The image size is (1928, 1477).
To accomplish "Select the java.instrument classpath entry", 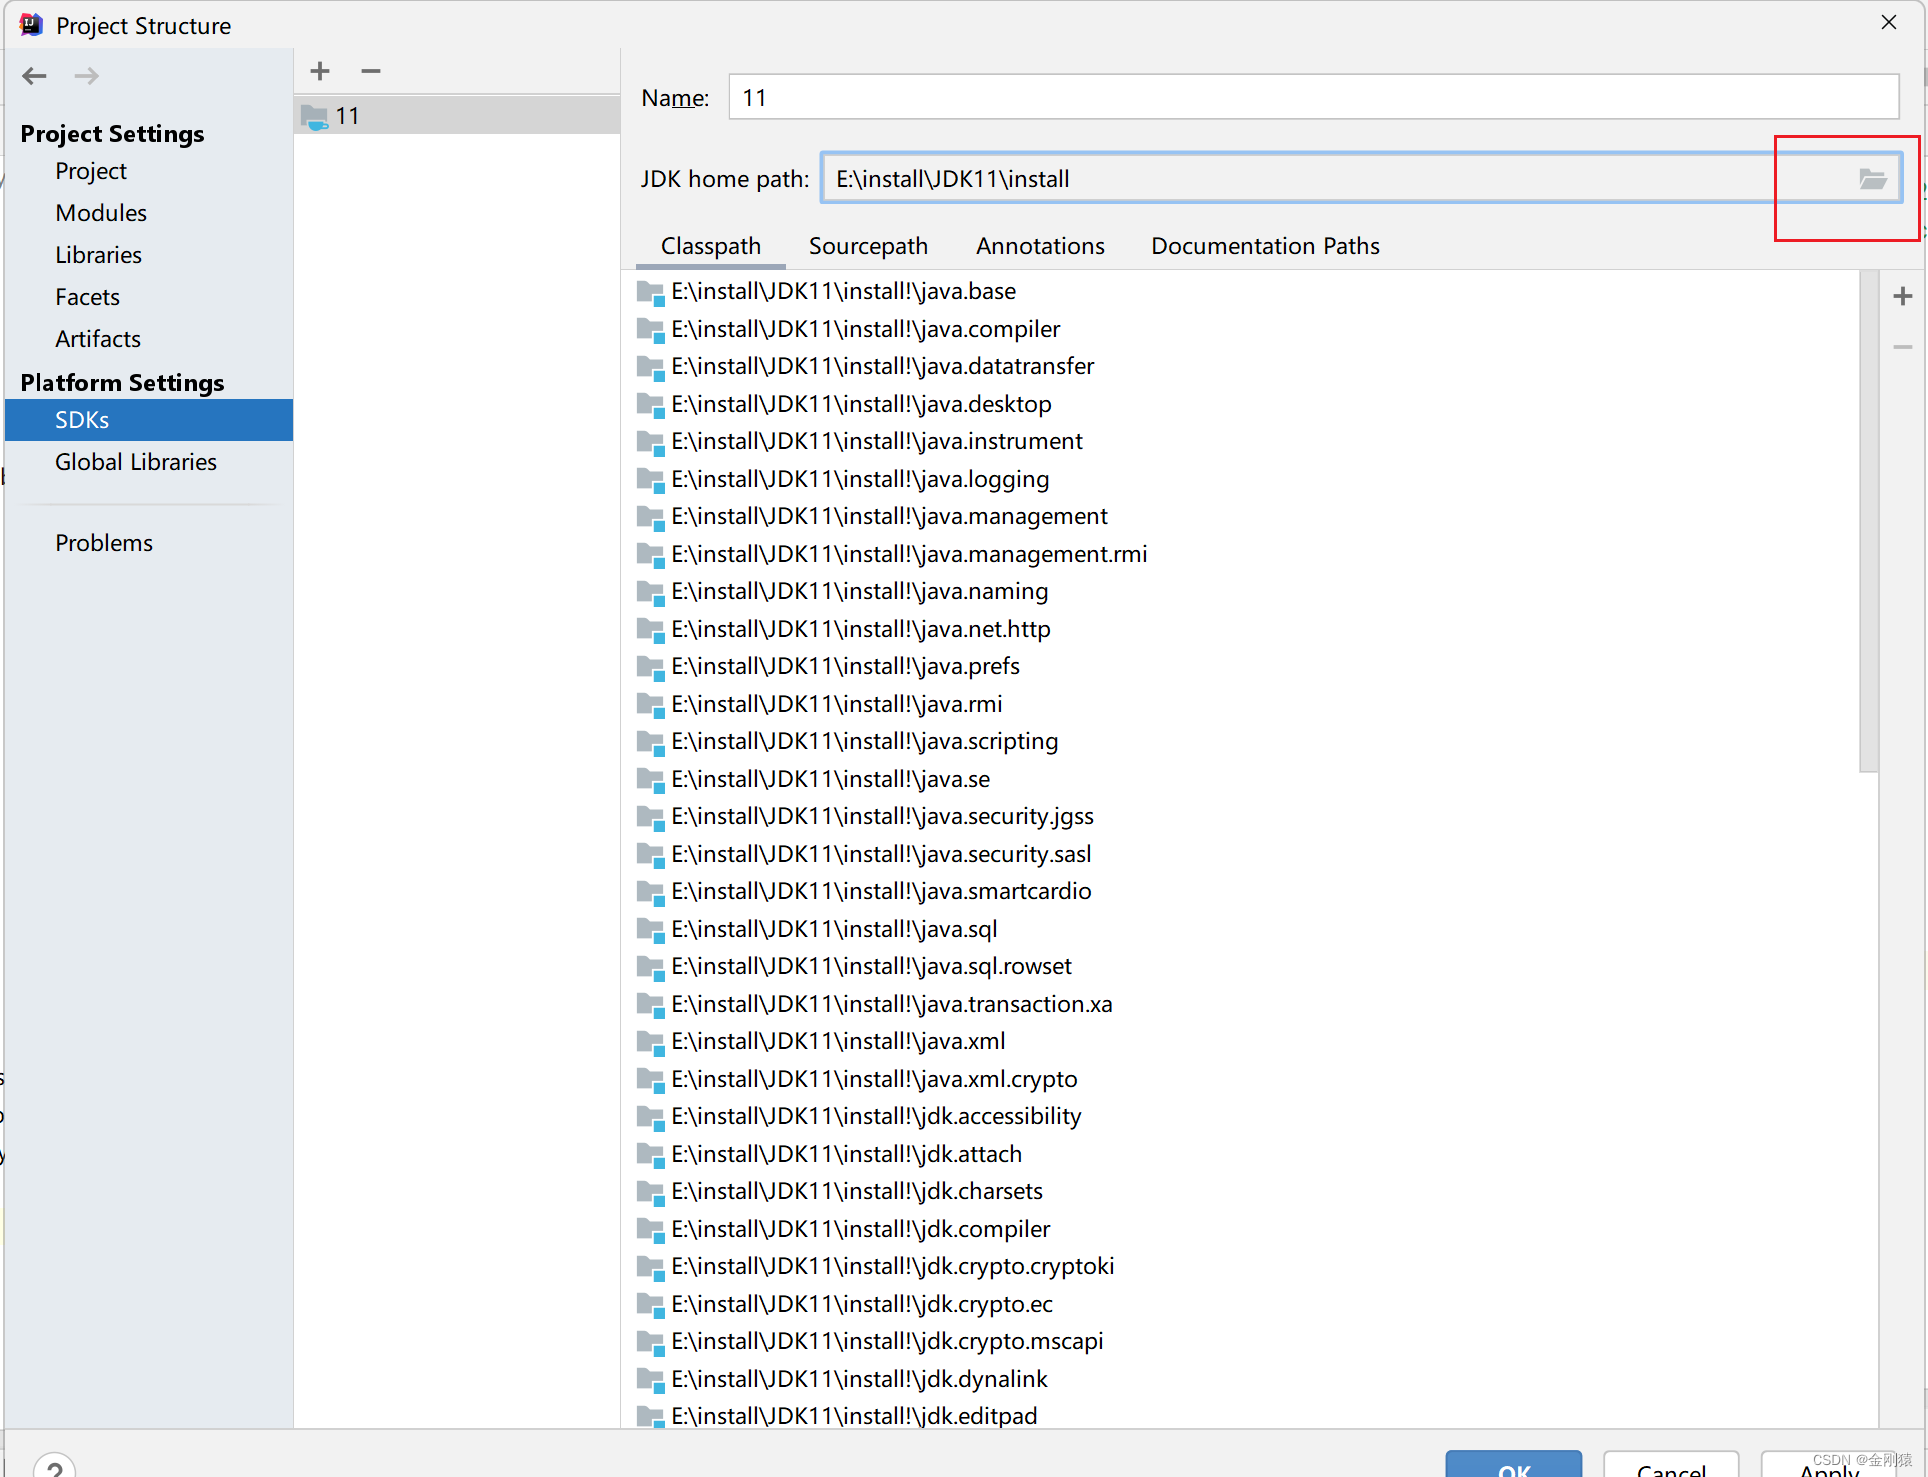I will click(1246, 441).
